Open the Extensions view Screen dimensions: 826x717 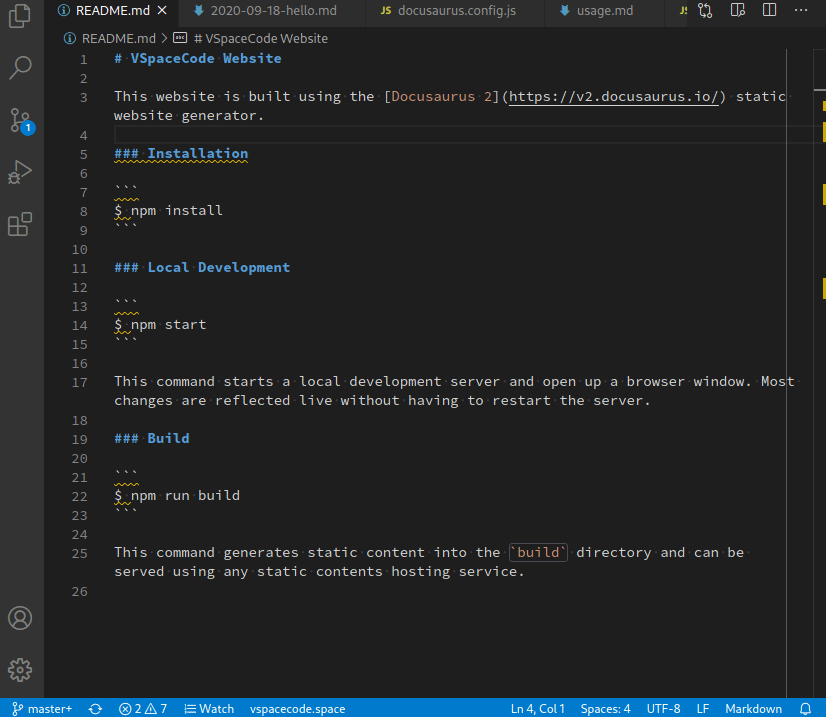(x=20, y=224)
